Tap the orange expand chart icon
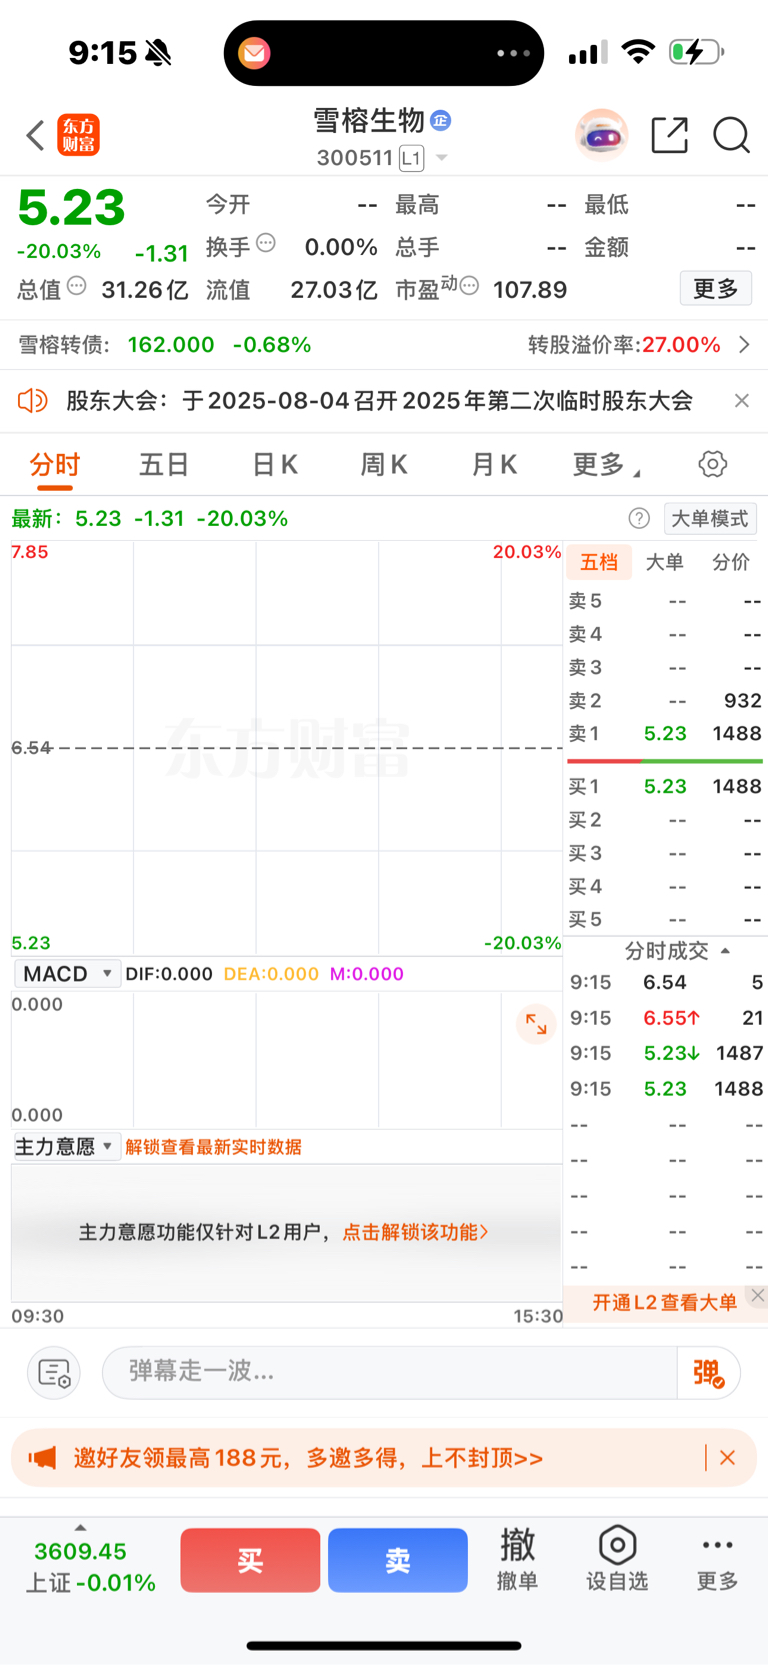This screenshot has width=768, height=1665. coord(536,1024)
